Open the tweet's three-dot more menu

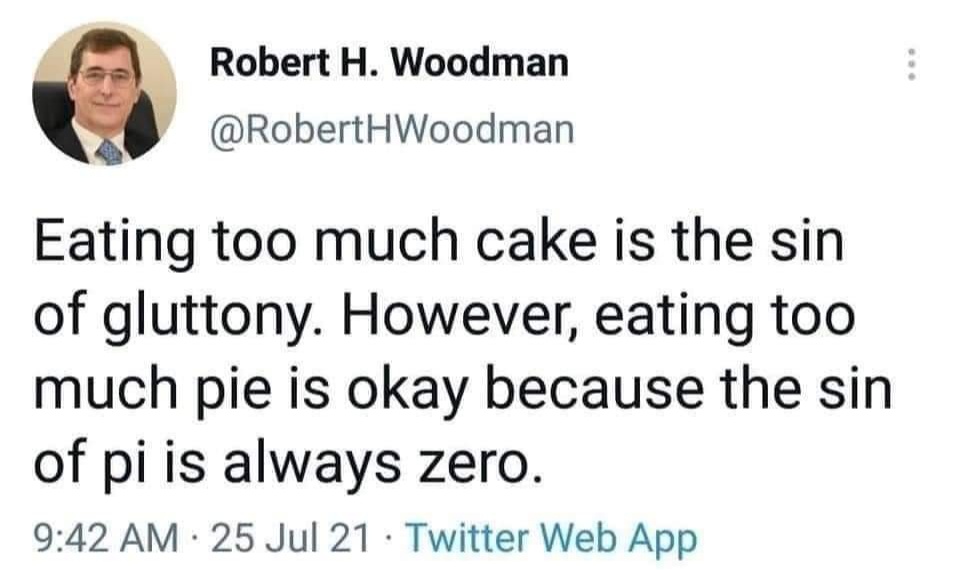[910, 66]
